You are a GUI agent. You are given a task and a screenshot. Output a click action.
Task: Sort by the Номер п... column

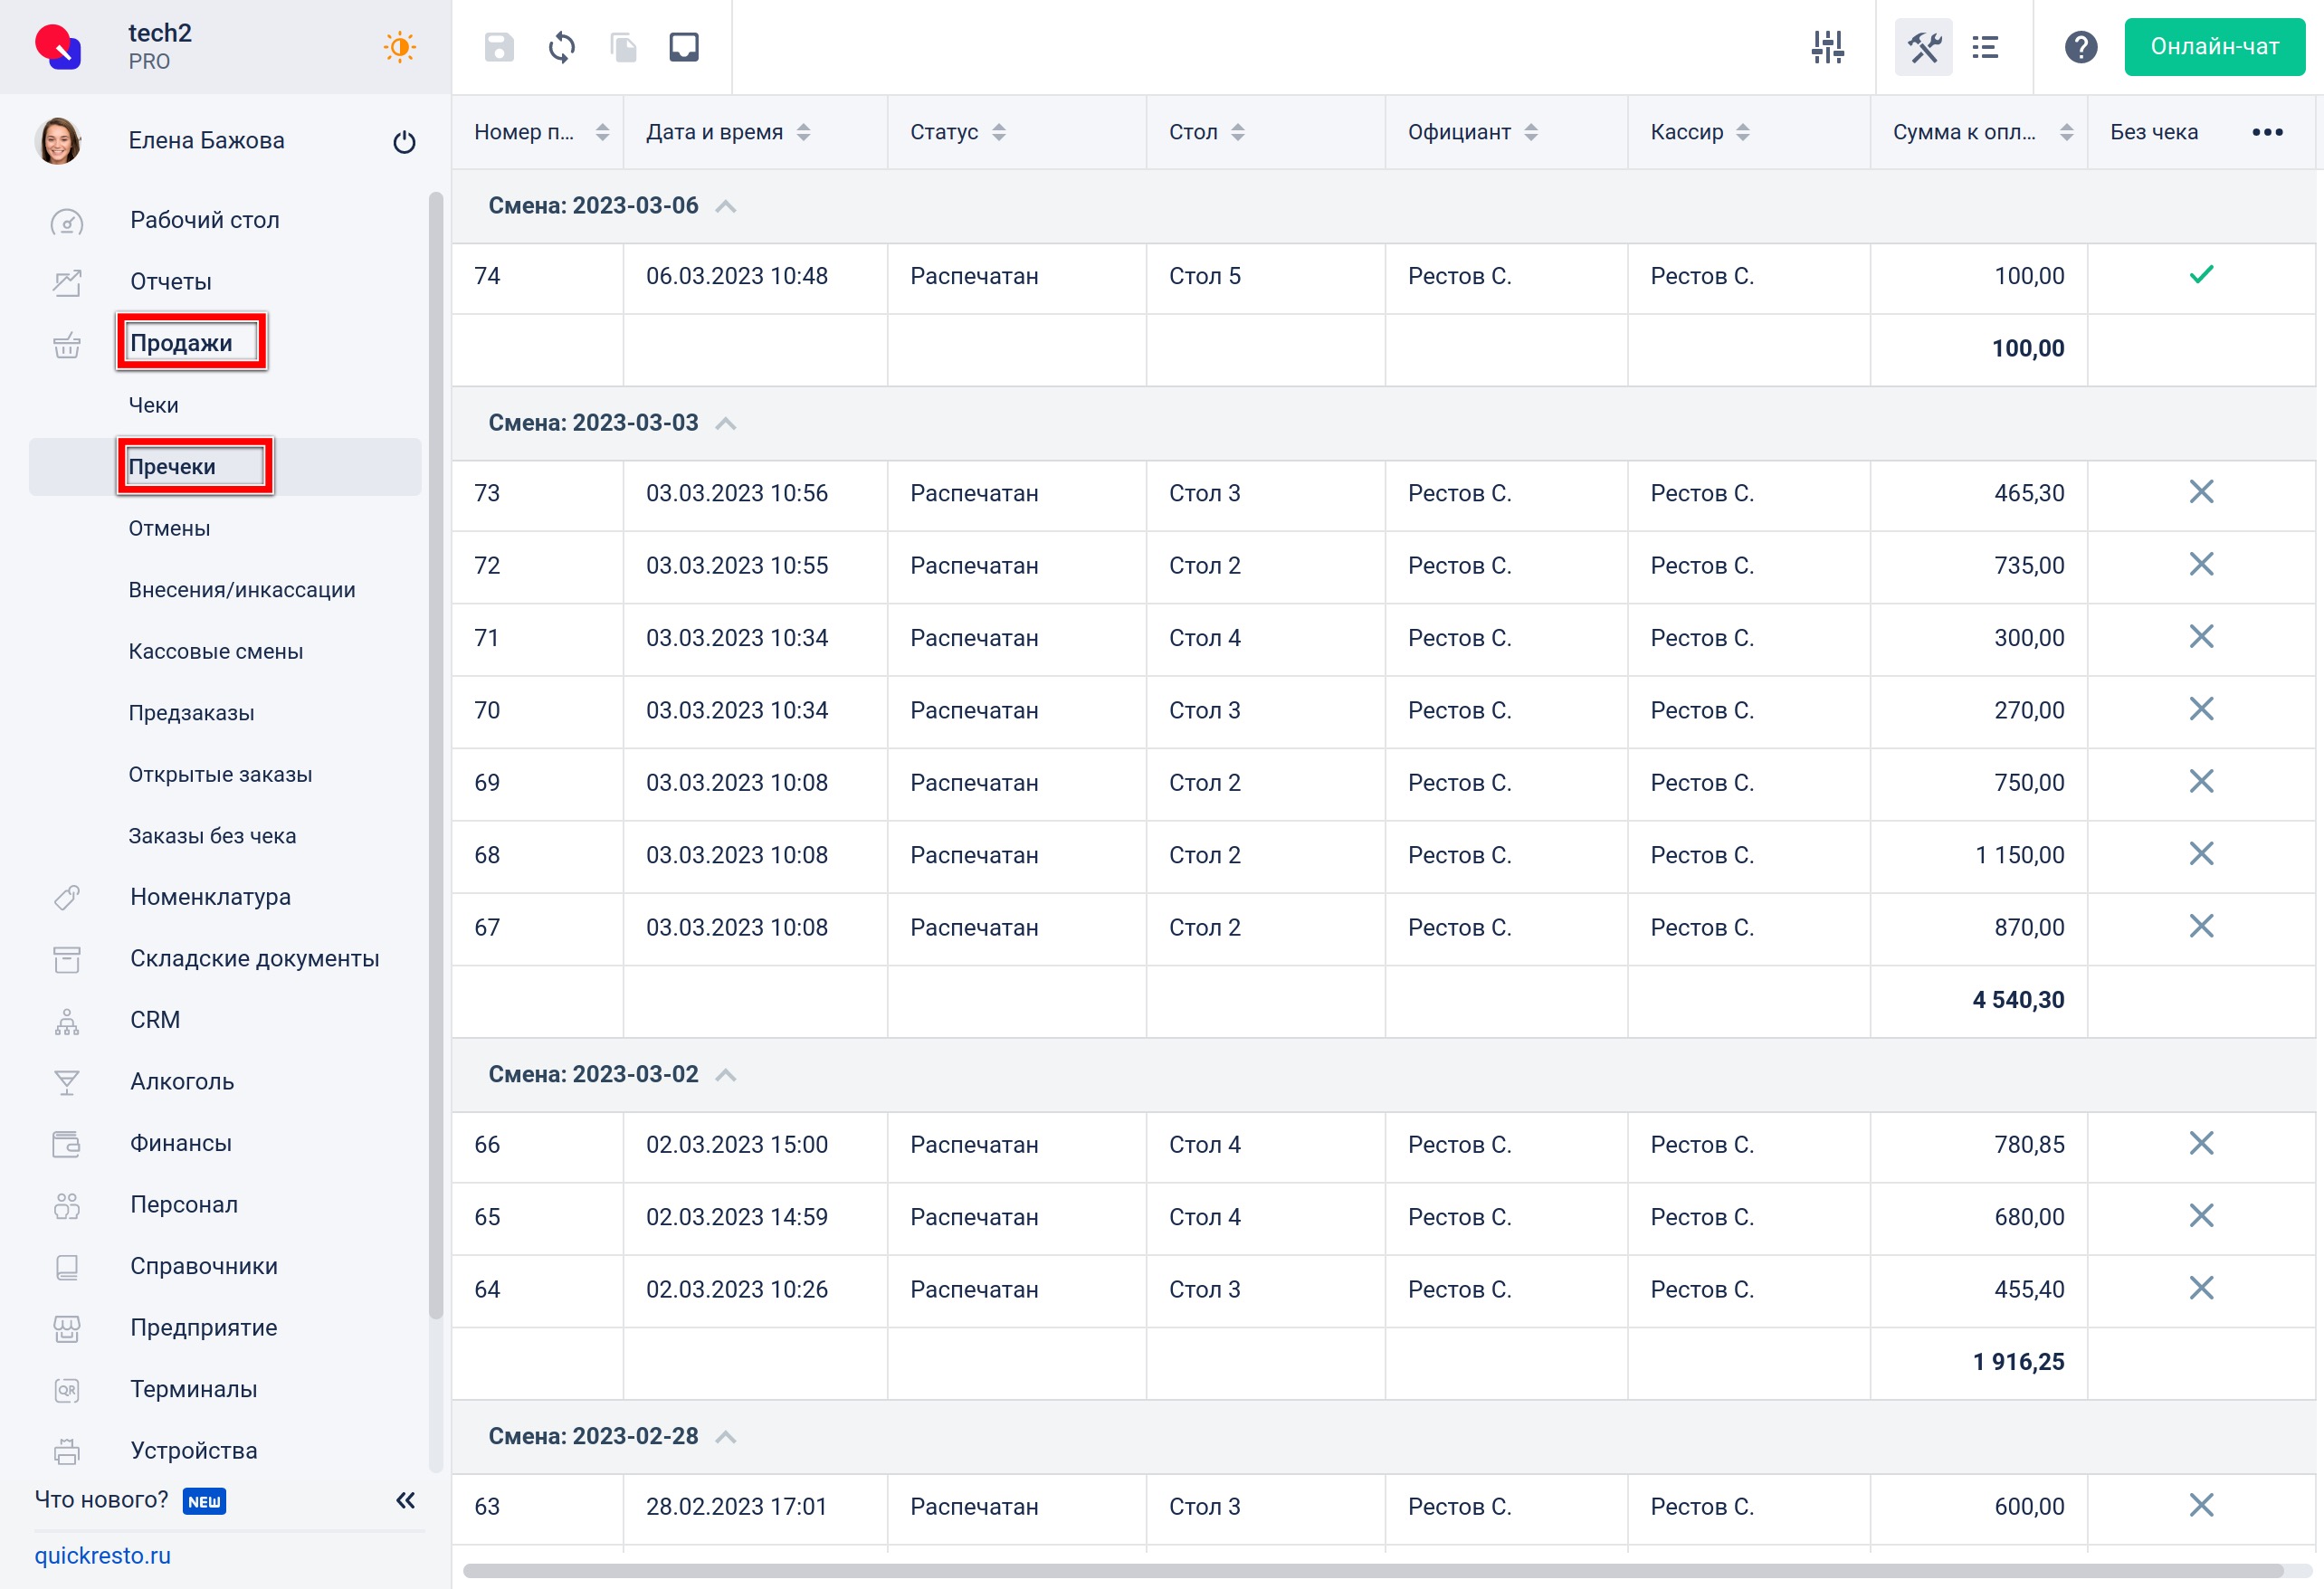click(602, 132)
